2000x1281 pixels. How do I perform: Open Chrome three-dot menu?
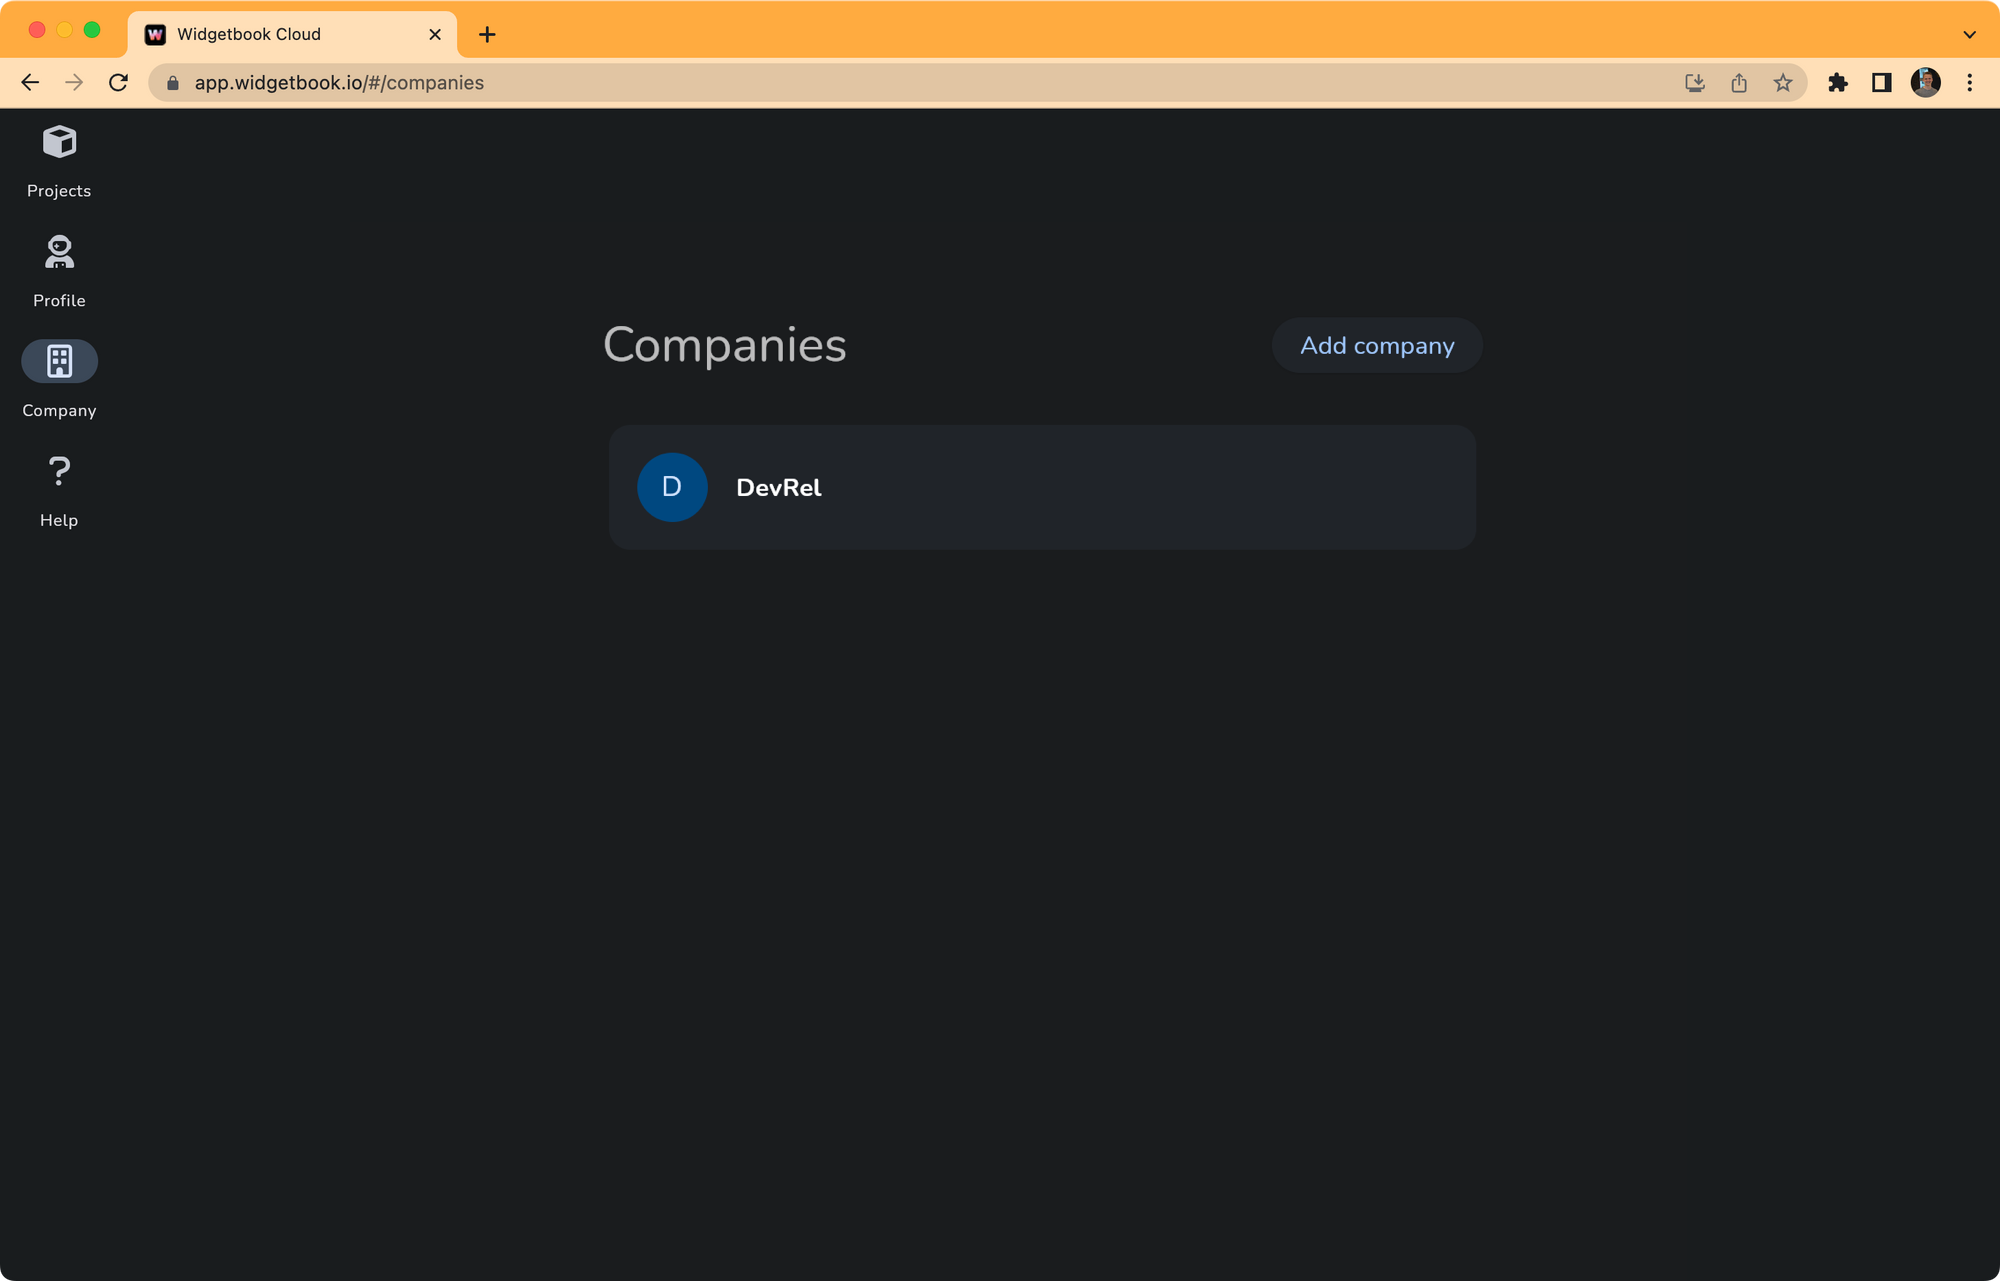click(1969, 83)
